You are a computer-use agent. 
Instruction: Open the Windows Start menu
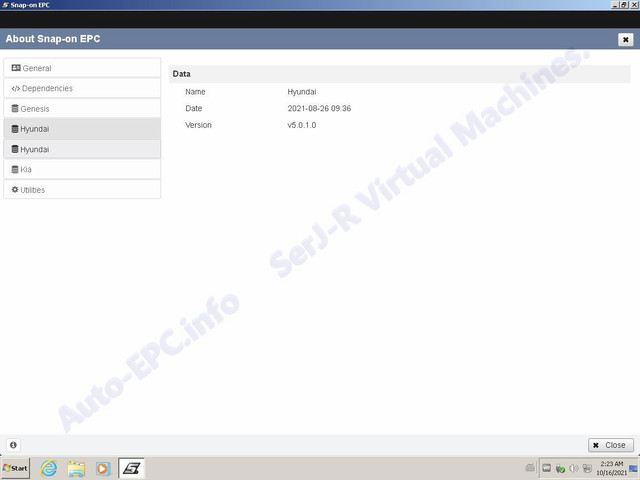click(16, 468)
